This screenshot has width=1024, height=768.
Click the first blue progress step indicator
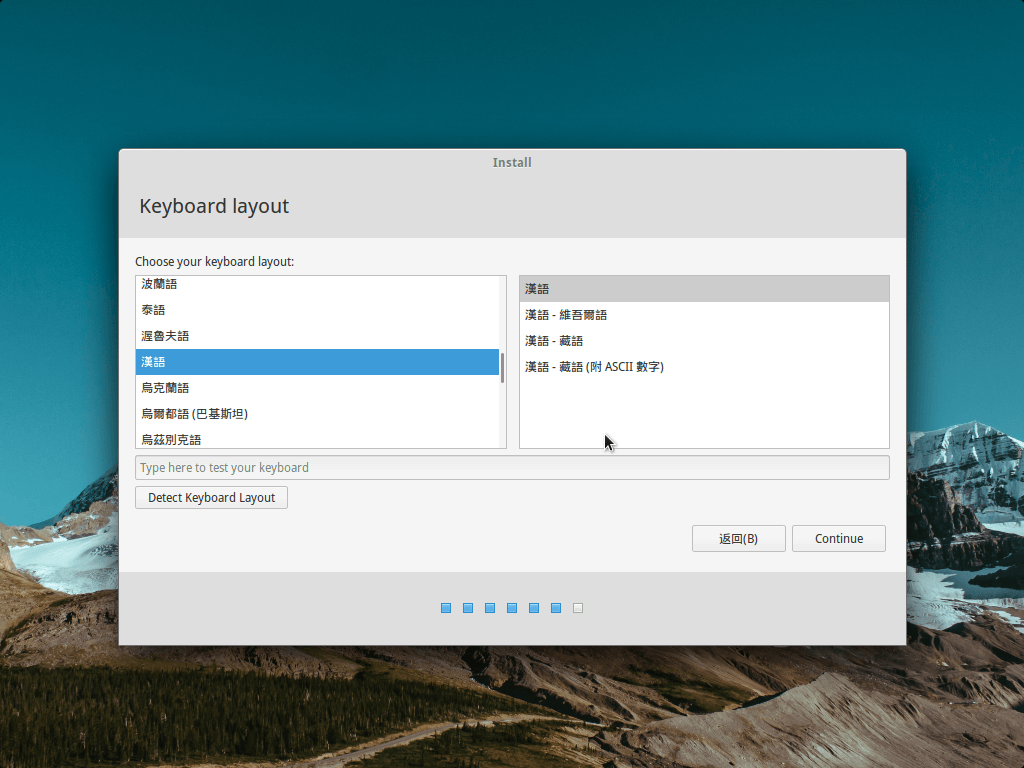tap(446, 608)
